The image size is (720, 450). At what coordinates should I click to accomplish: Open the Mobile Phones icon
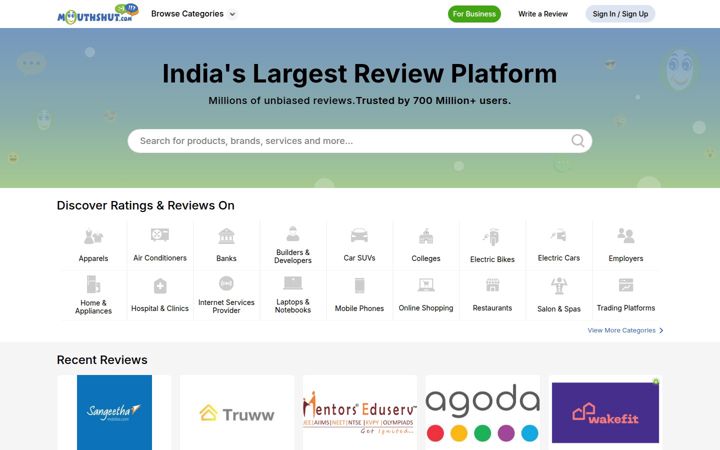click(360, 286)
